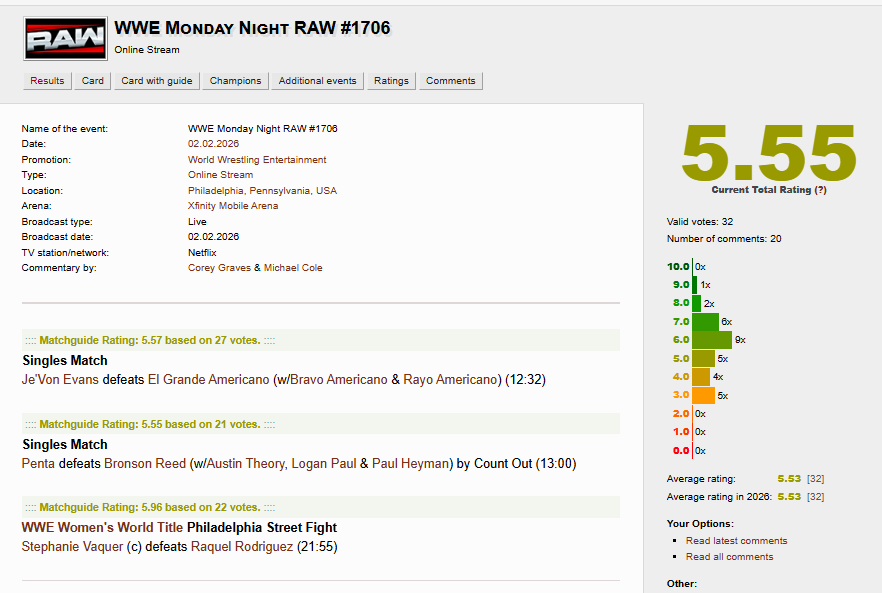This screenshot has height=593, width=882.
Task: Click the WWE Monday Night RAW #1706 heading
Action: coord(252,28)
